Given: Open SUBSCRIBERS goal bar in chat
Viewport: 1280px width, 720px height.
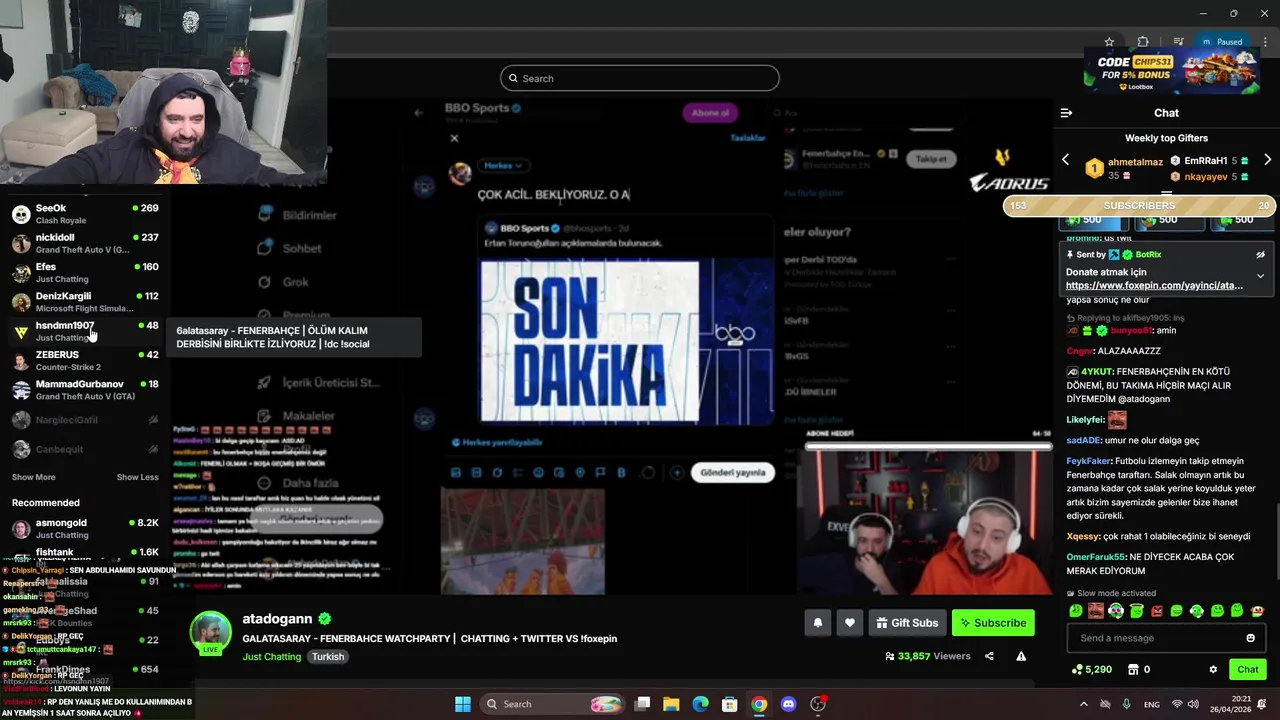Looking at the screenshot, I should [x=1139, y=205].
